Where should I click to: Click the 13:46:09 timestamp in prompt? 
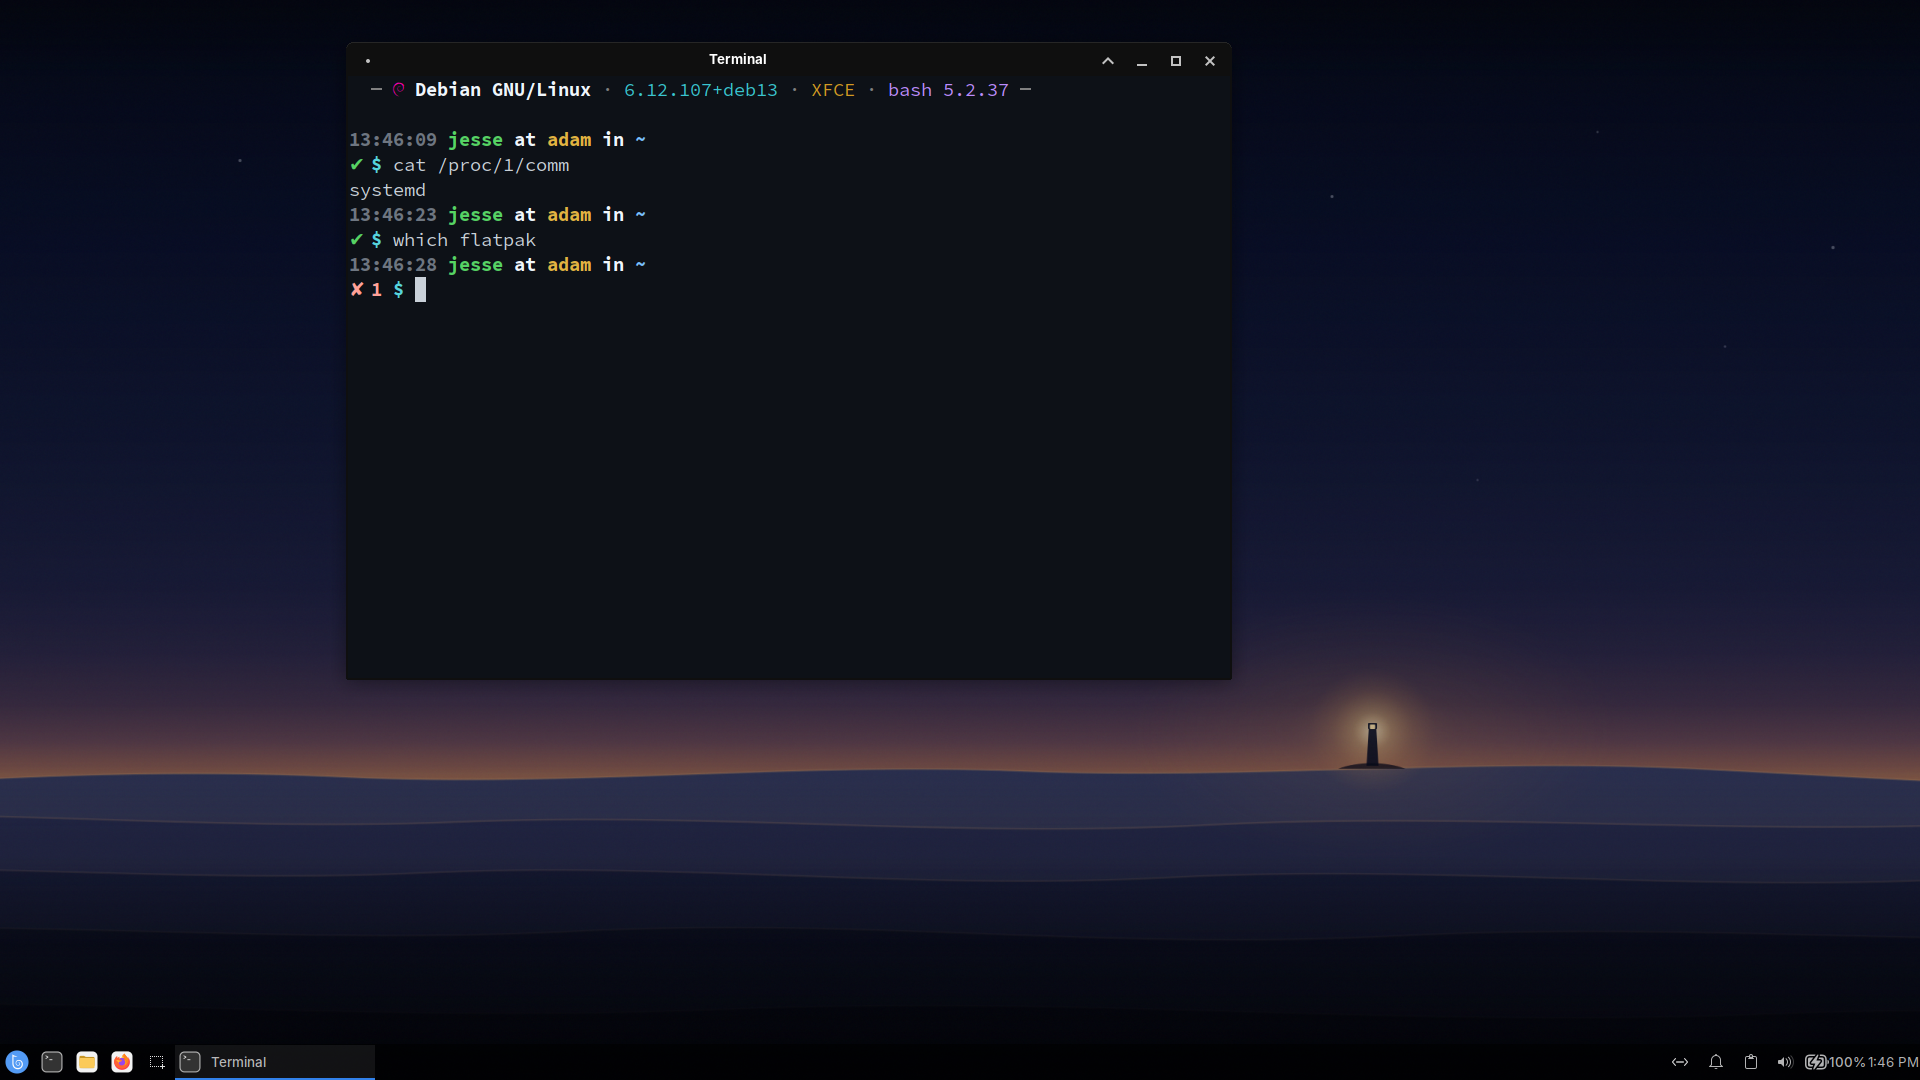point(393,140)
